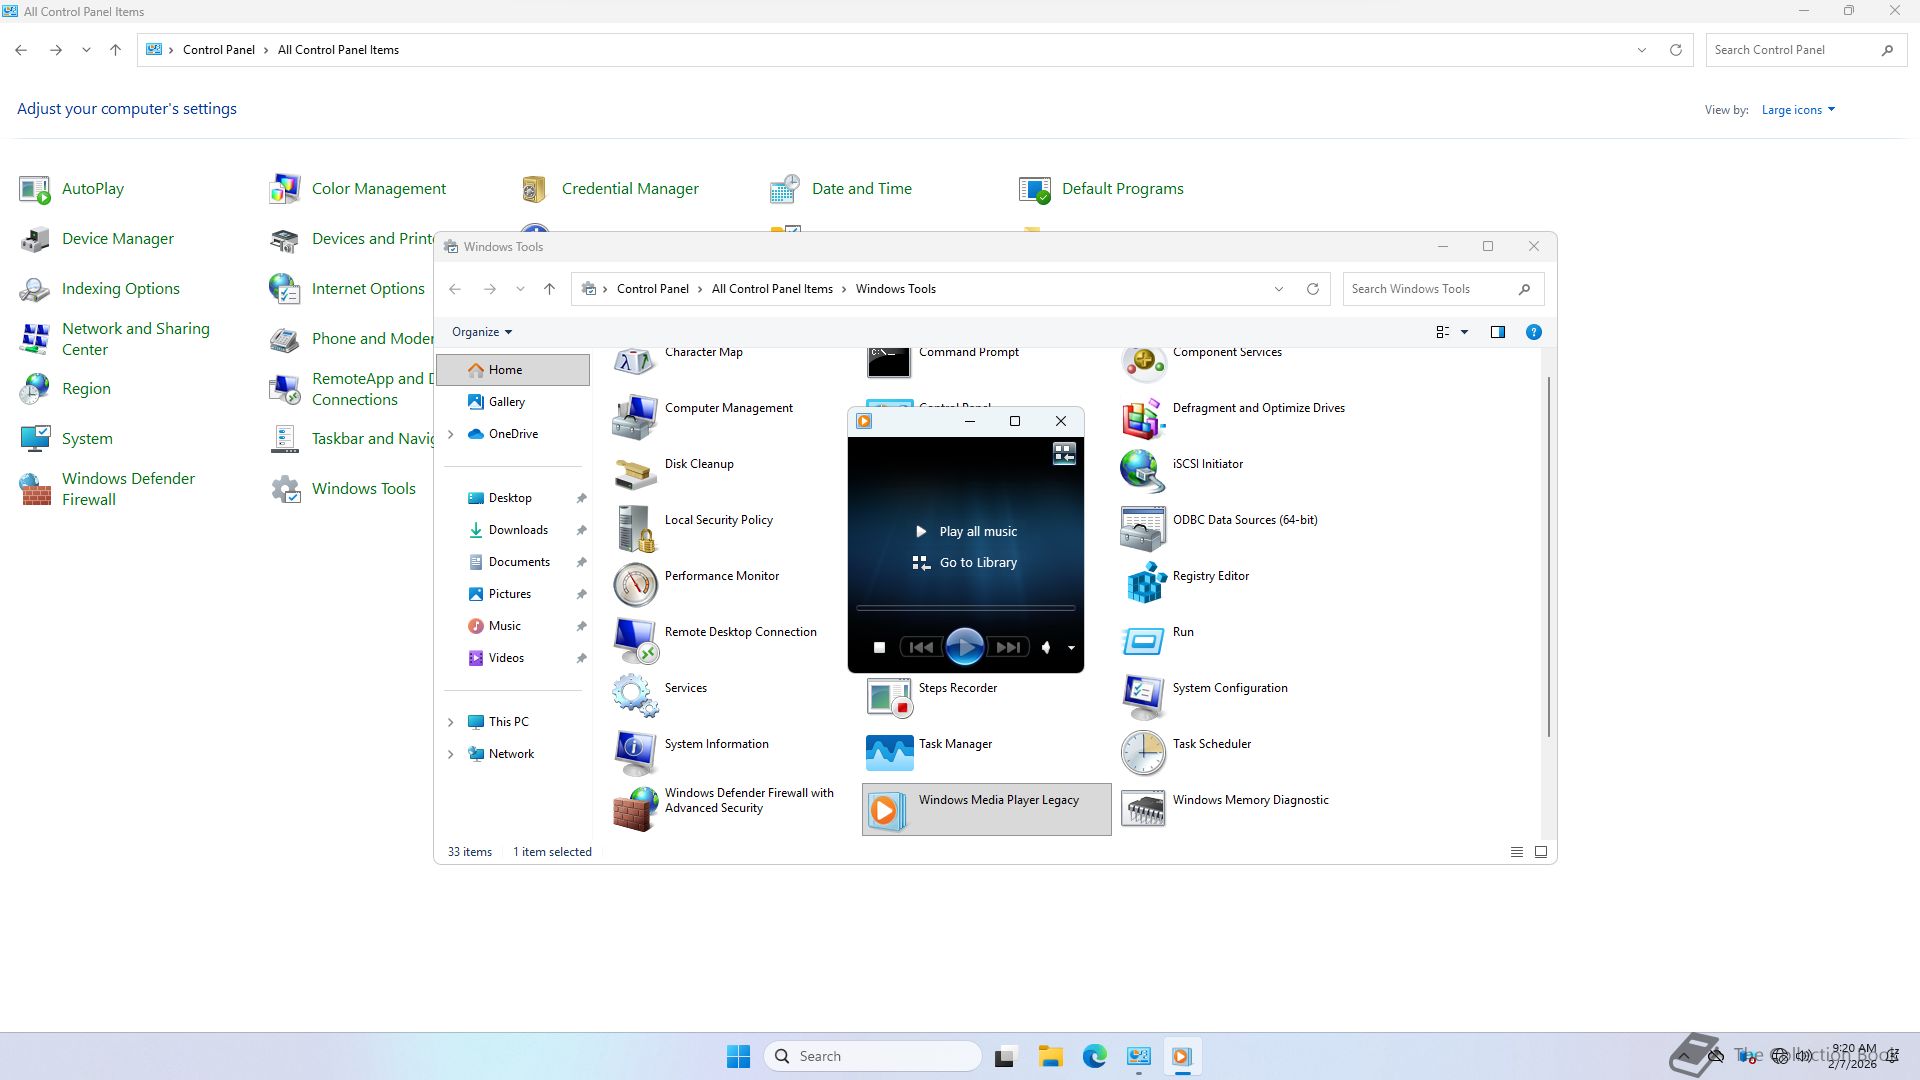Open the volume dropdown arrow in media player

point(1071,648)
